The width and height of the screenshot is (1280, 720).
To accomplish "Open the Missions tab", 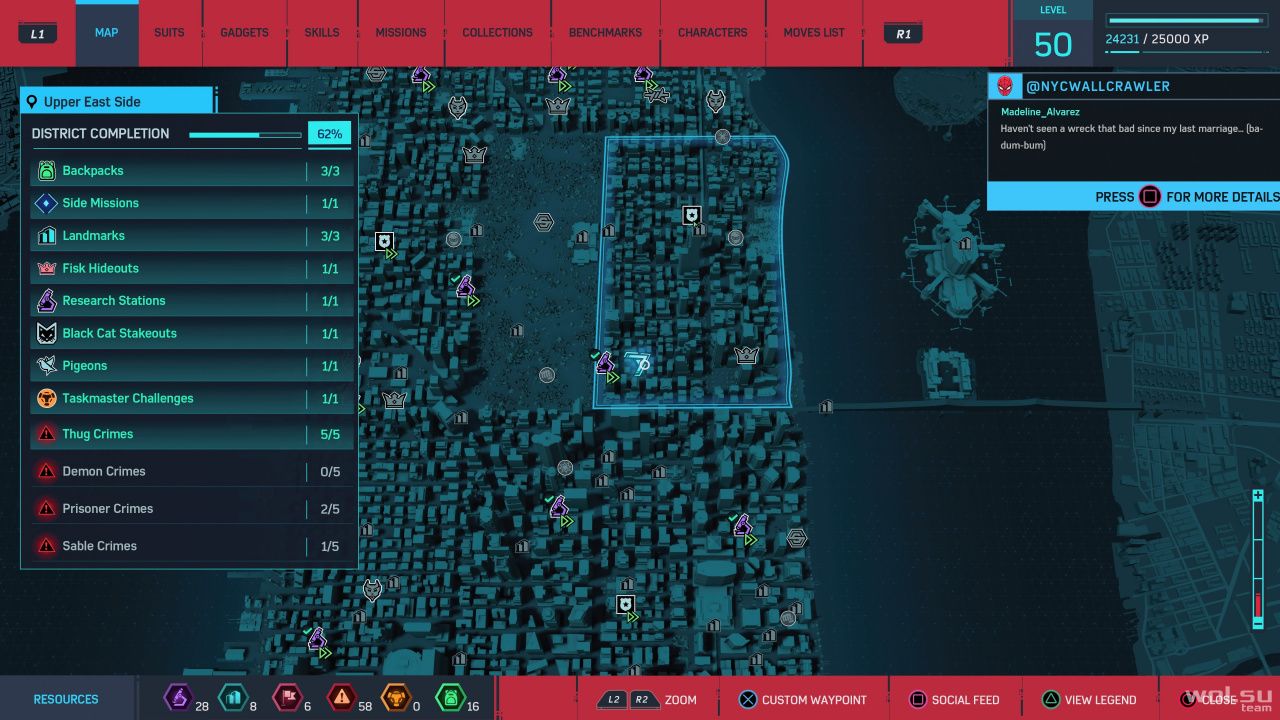I will pos(401,33).
